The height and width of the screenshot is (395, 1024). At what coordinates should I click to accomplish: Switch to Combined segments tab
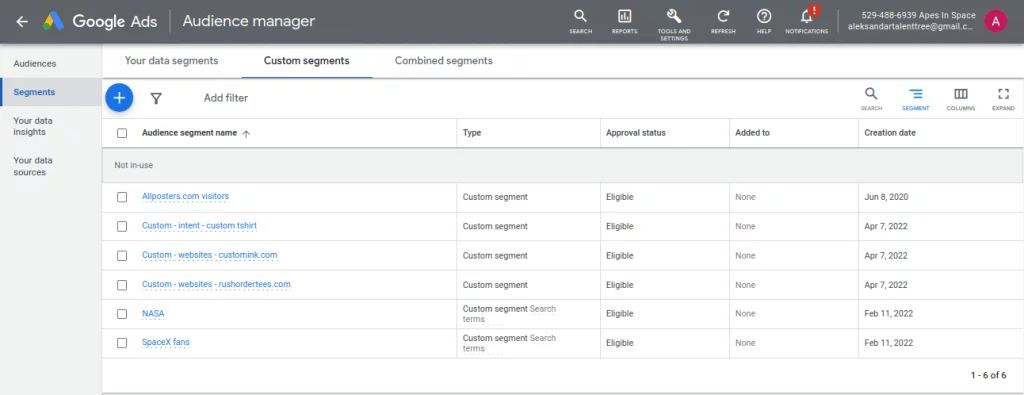click(444, 61)
